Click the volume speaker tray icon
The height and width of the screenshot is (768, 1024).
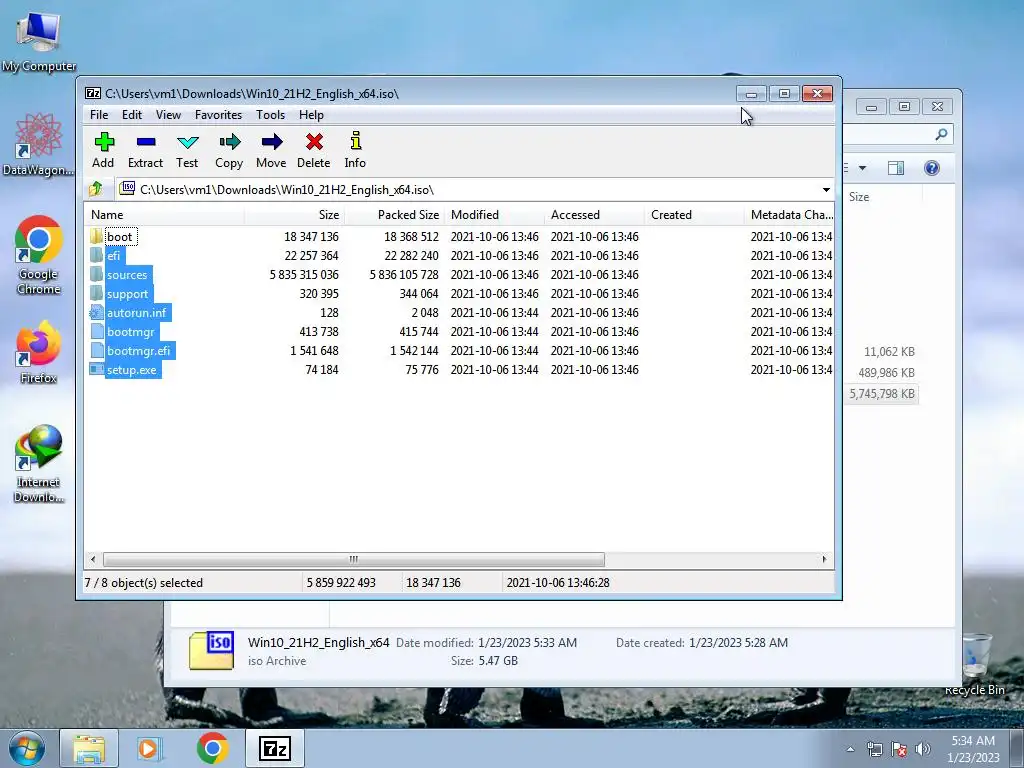tap(923, 749)
